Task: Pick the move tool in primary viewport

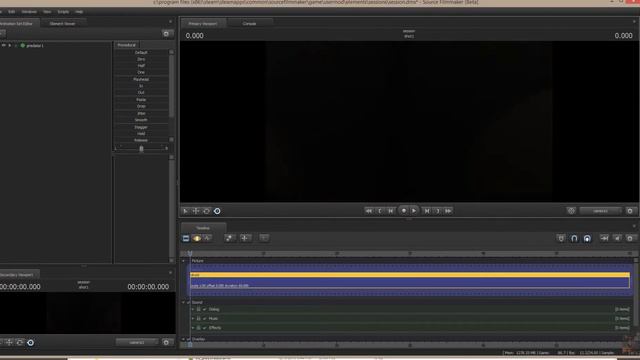Action: [x=196, y=211]
